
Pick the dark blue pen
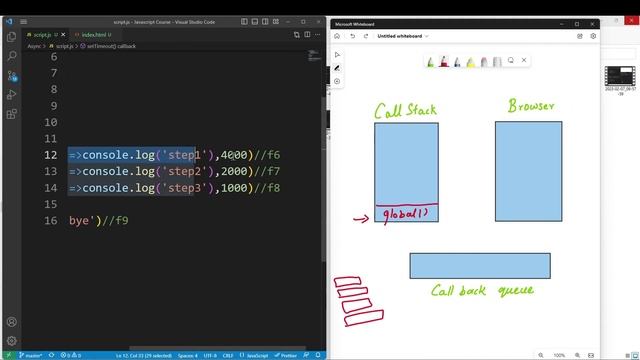[457, 62]
